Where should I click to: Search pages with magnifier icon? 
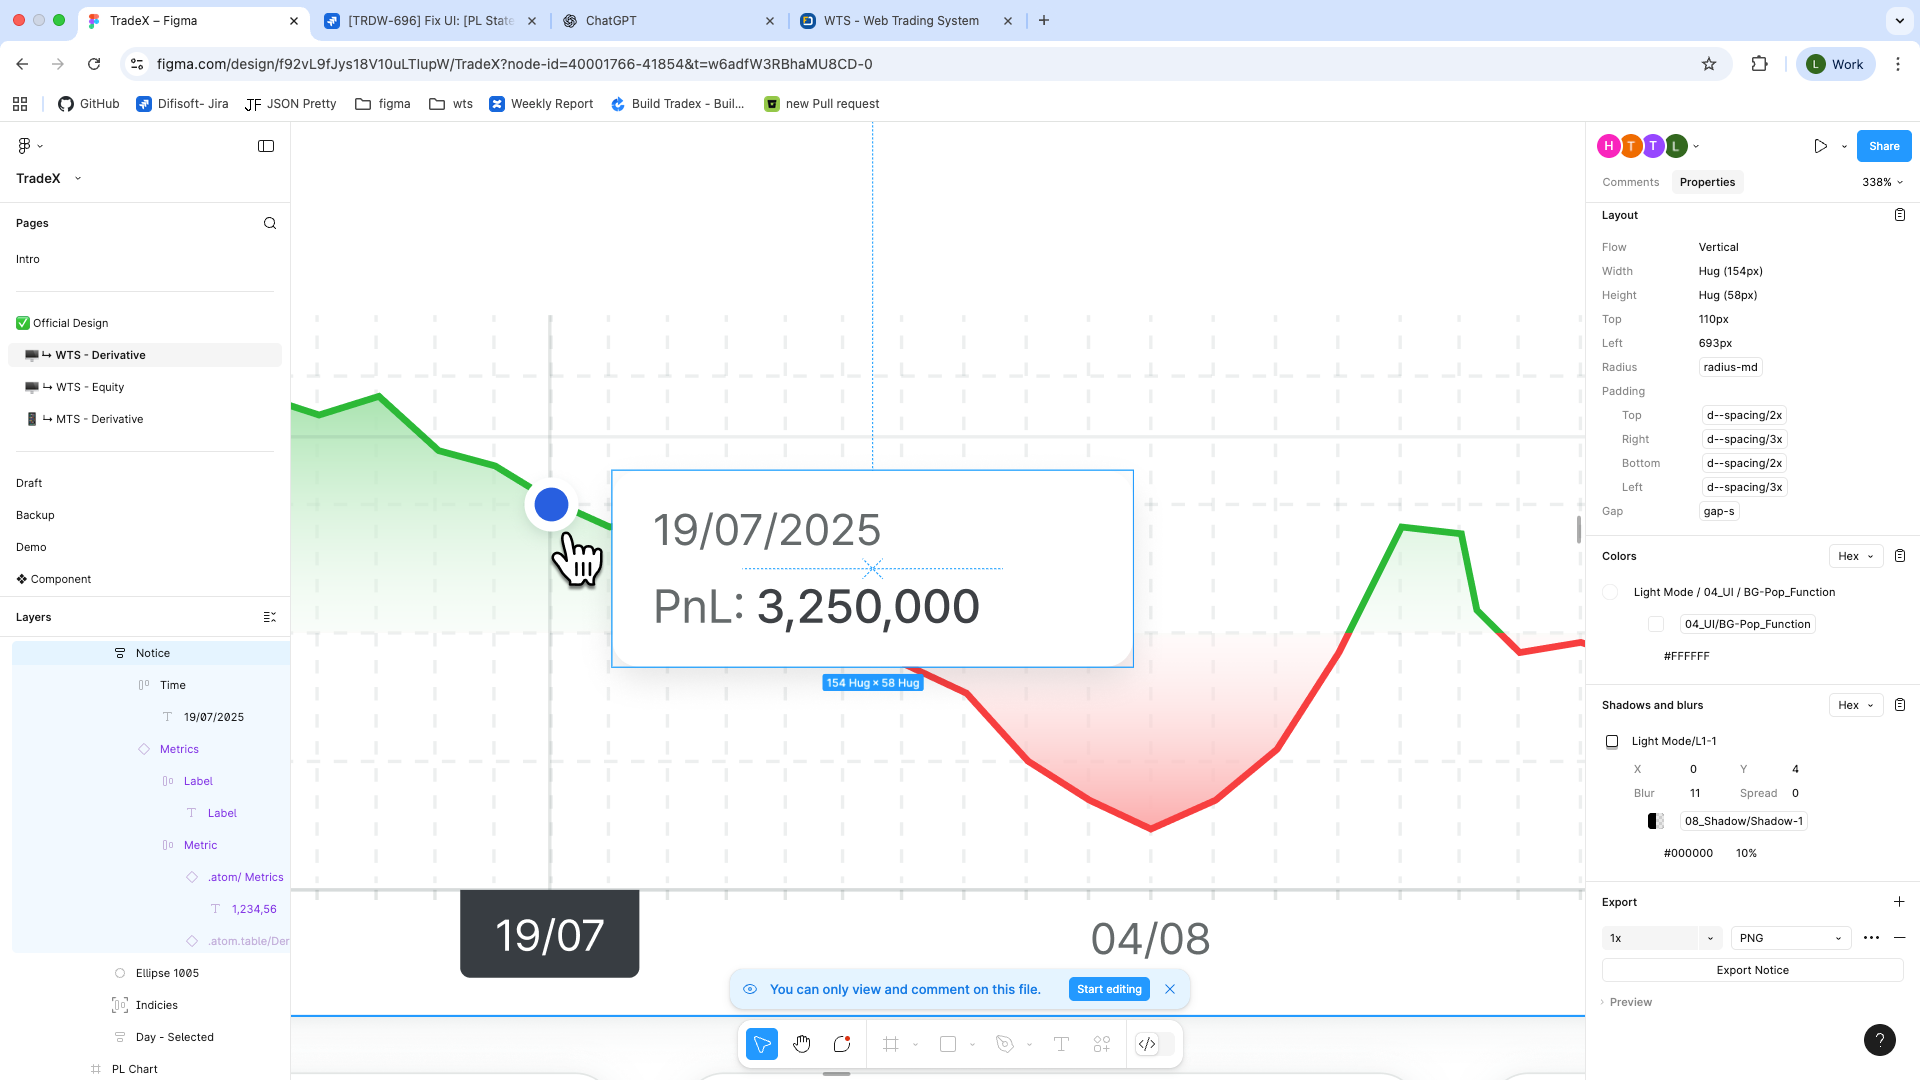(x=270, y=223)
